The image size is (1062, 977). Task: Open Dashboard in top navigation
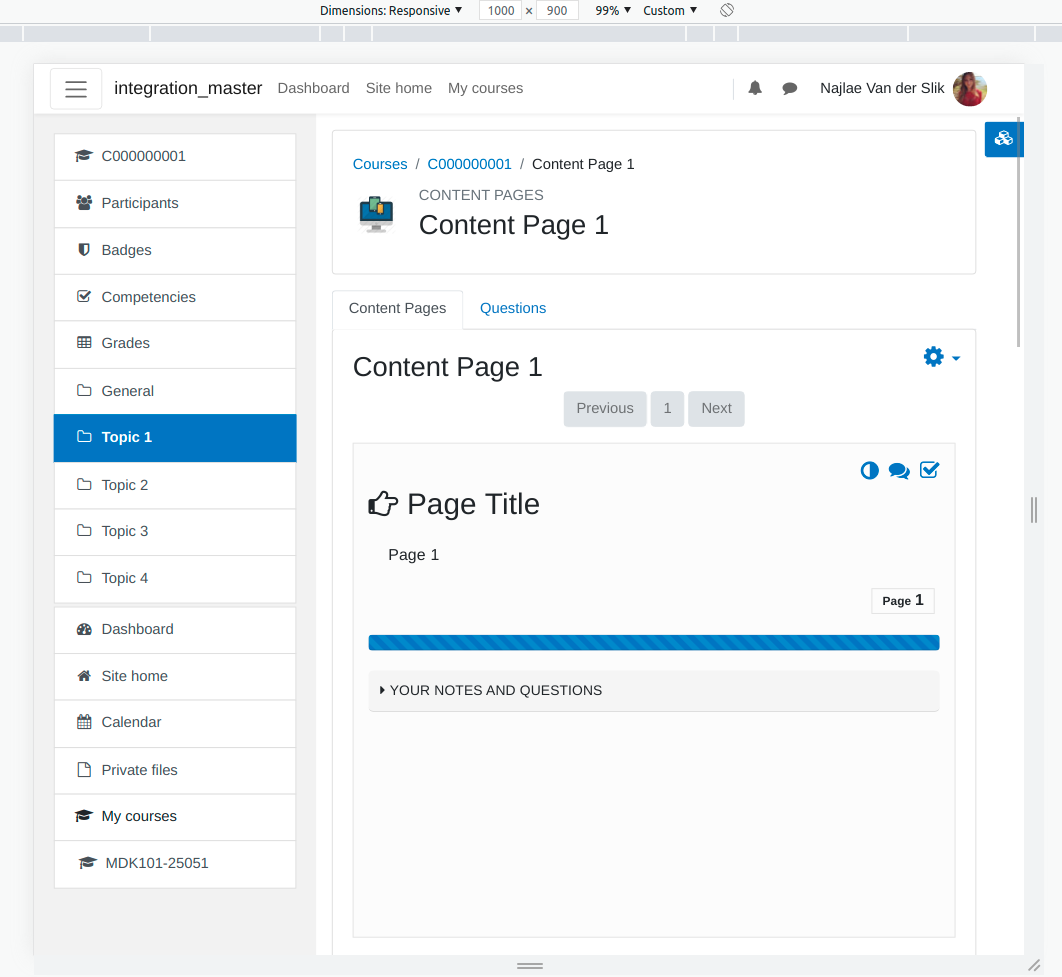click(314, 89)
